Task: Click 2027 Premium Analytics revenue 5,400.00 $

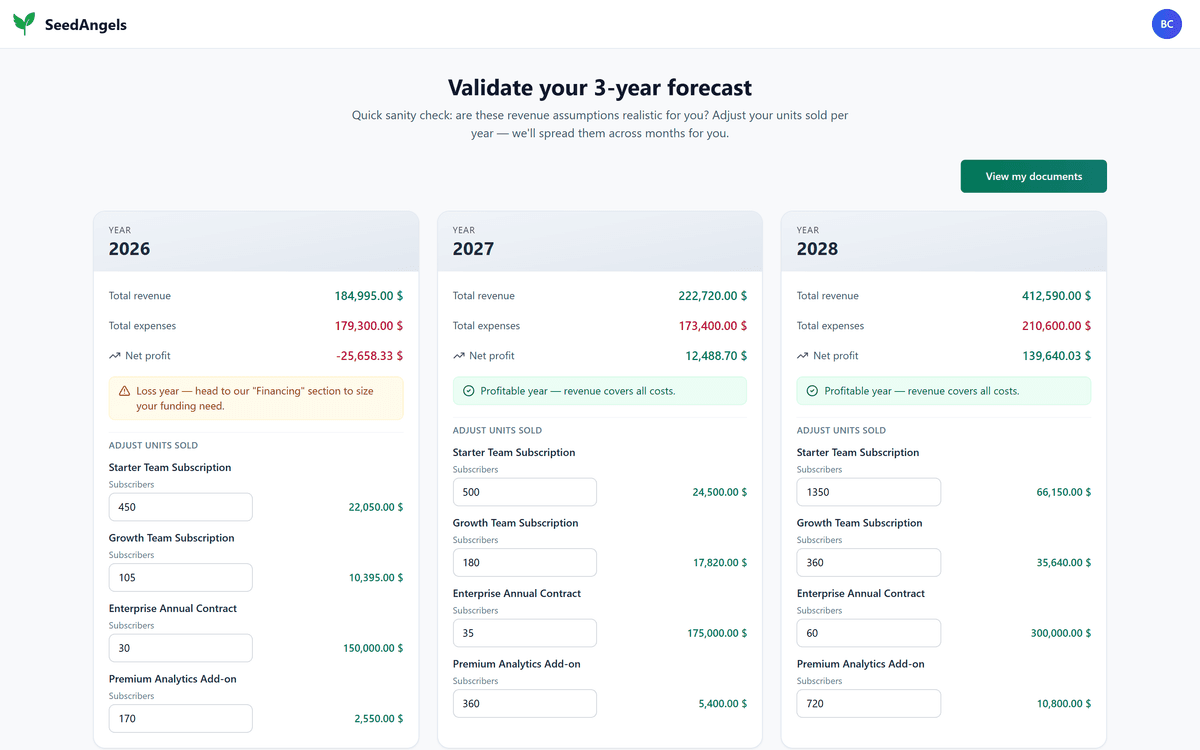Action: click(723, 703)
